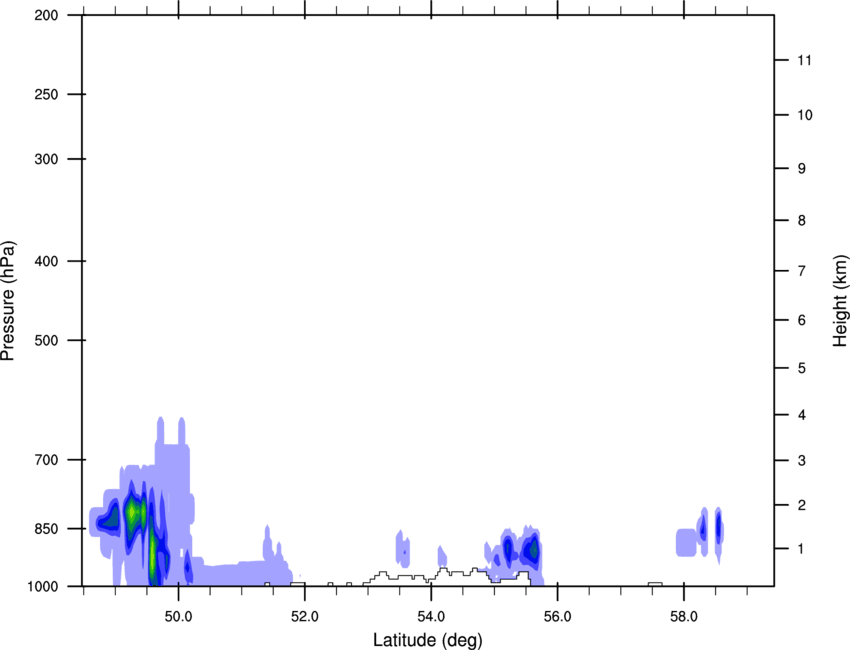Screen dimensions: 850x650
Task: Click latitude tick label 54.0
Action: click(x=431, y=617)
